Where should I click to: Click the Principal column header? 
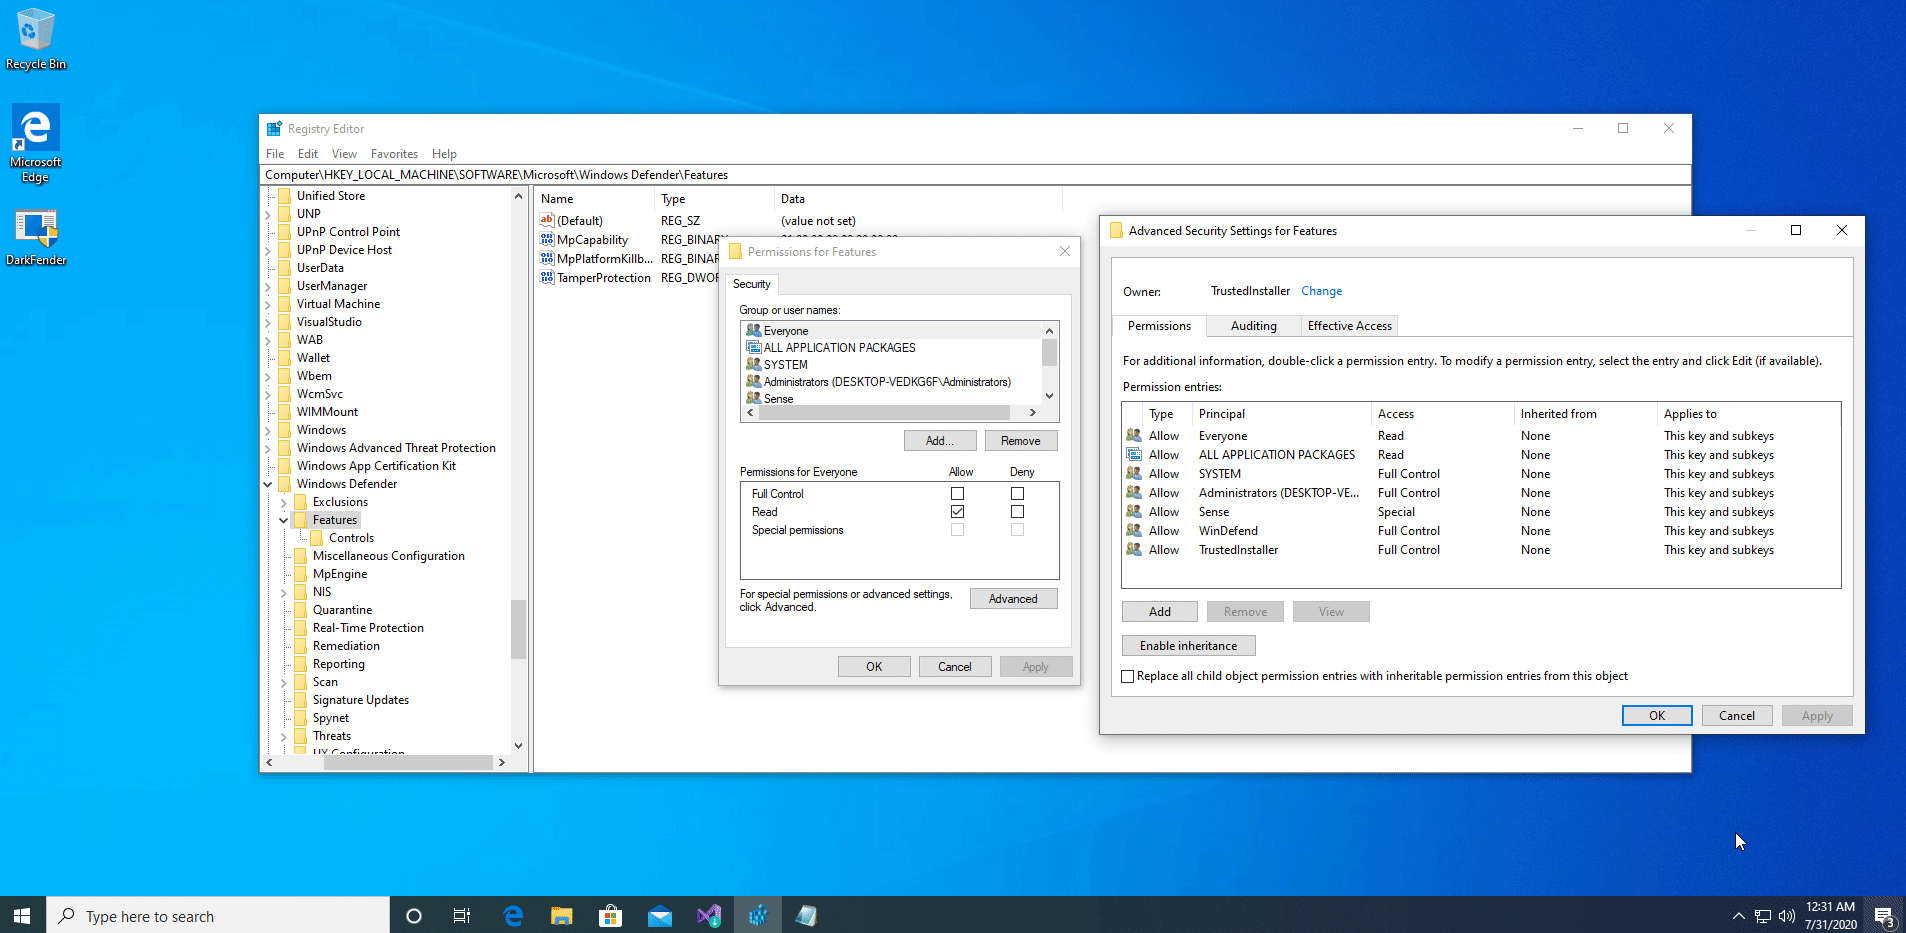point(1222,414)
